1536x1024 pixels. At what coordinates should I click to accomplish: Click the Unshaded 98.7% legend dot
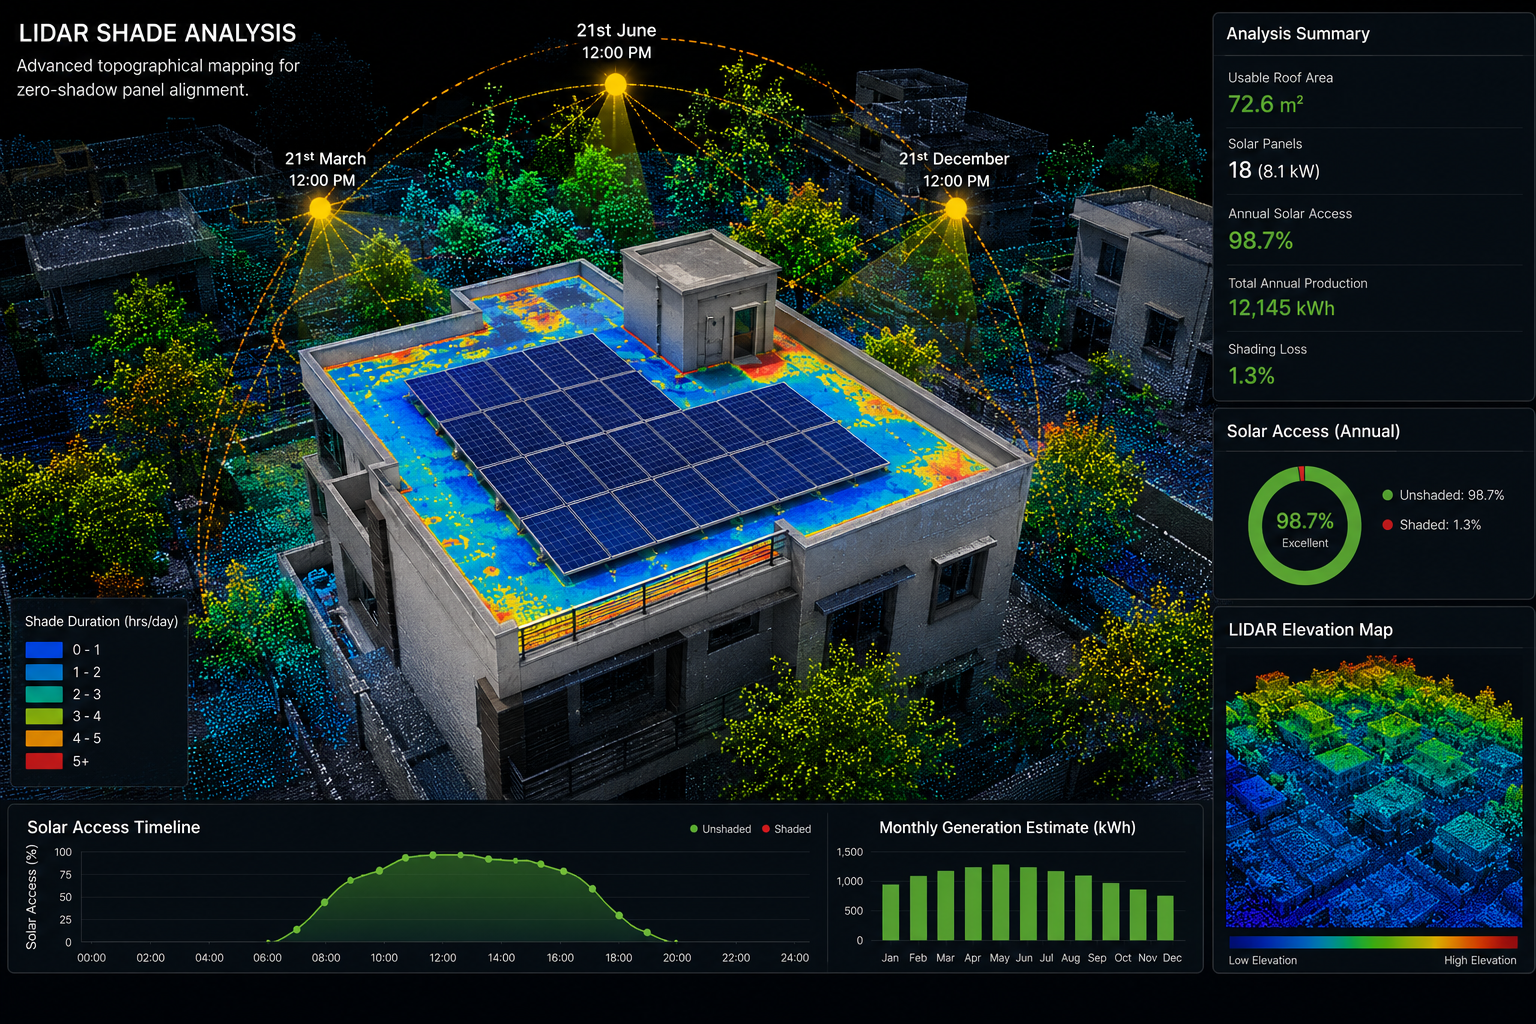tap(1387, 495)
